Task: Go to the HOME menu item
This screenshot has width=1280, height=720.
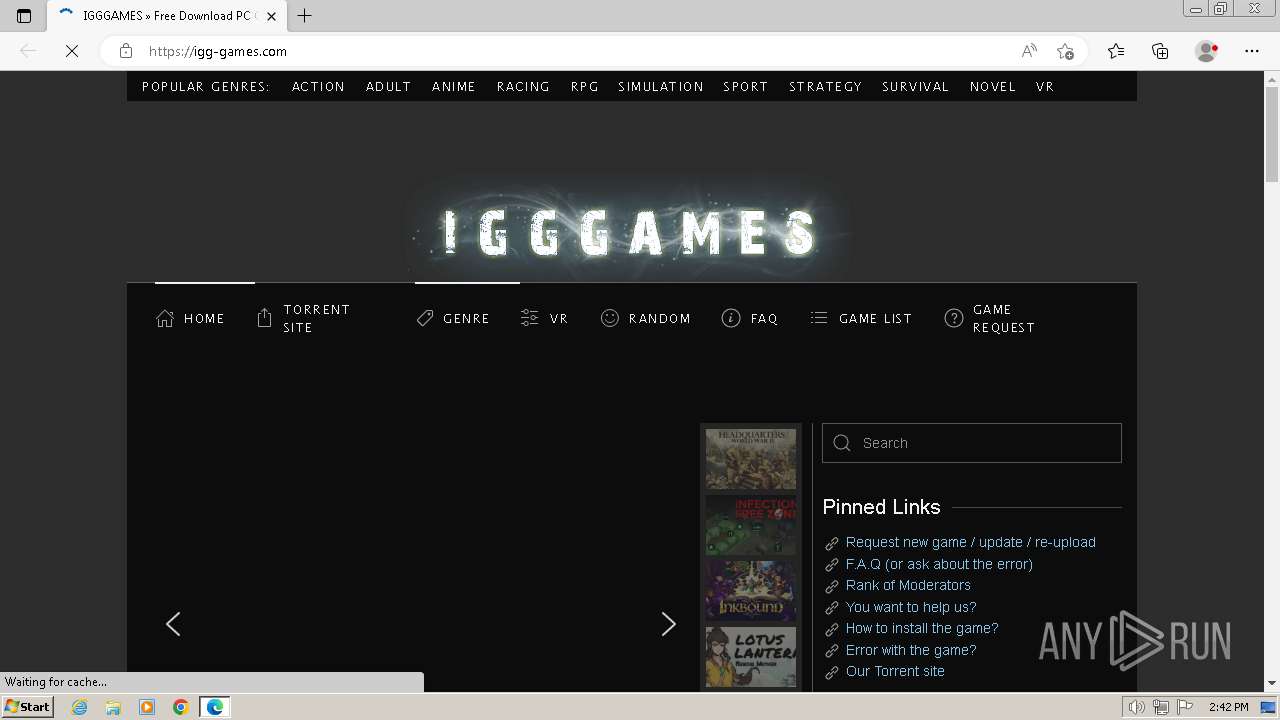Action: pyautogui.click(x=204, y=318)
